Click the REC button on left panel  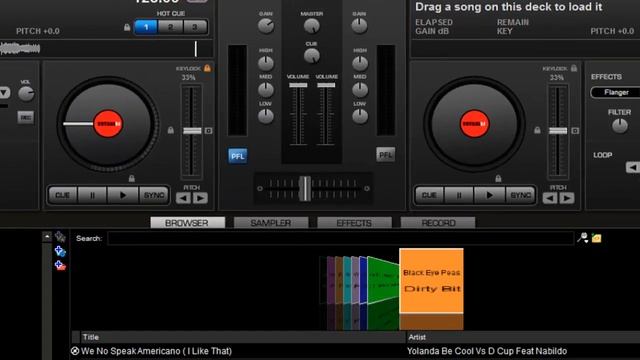pyautogui.click(x=25, y=118)
